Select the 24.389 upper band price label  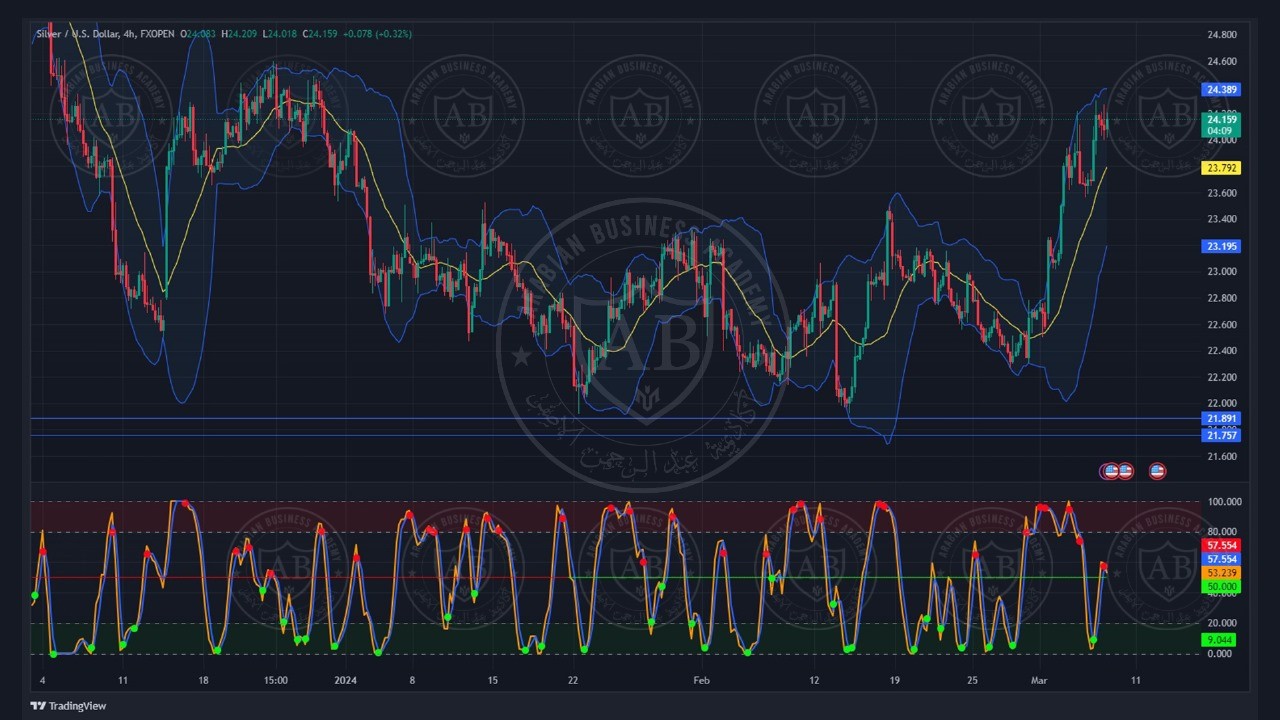point(1222,90)
